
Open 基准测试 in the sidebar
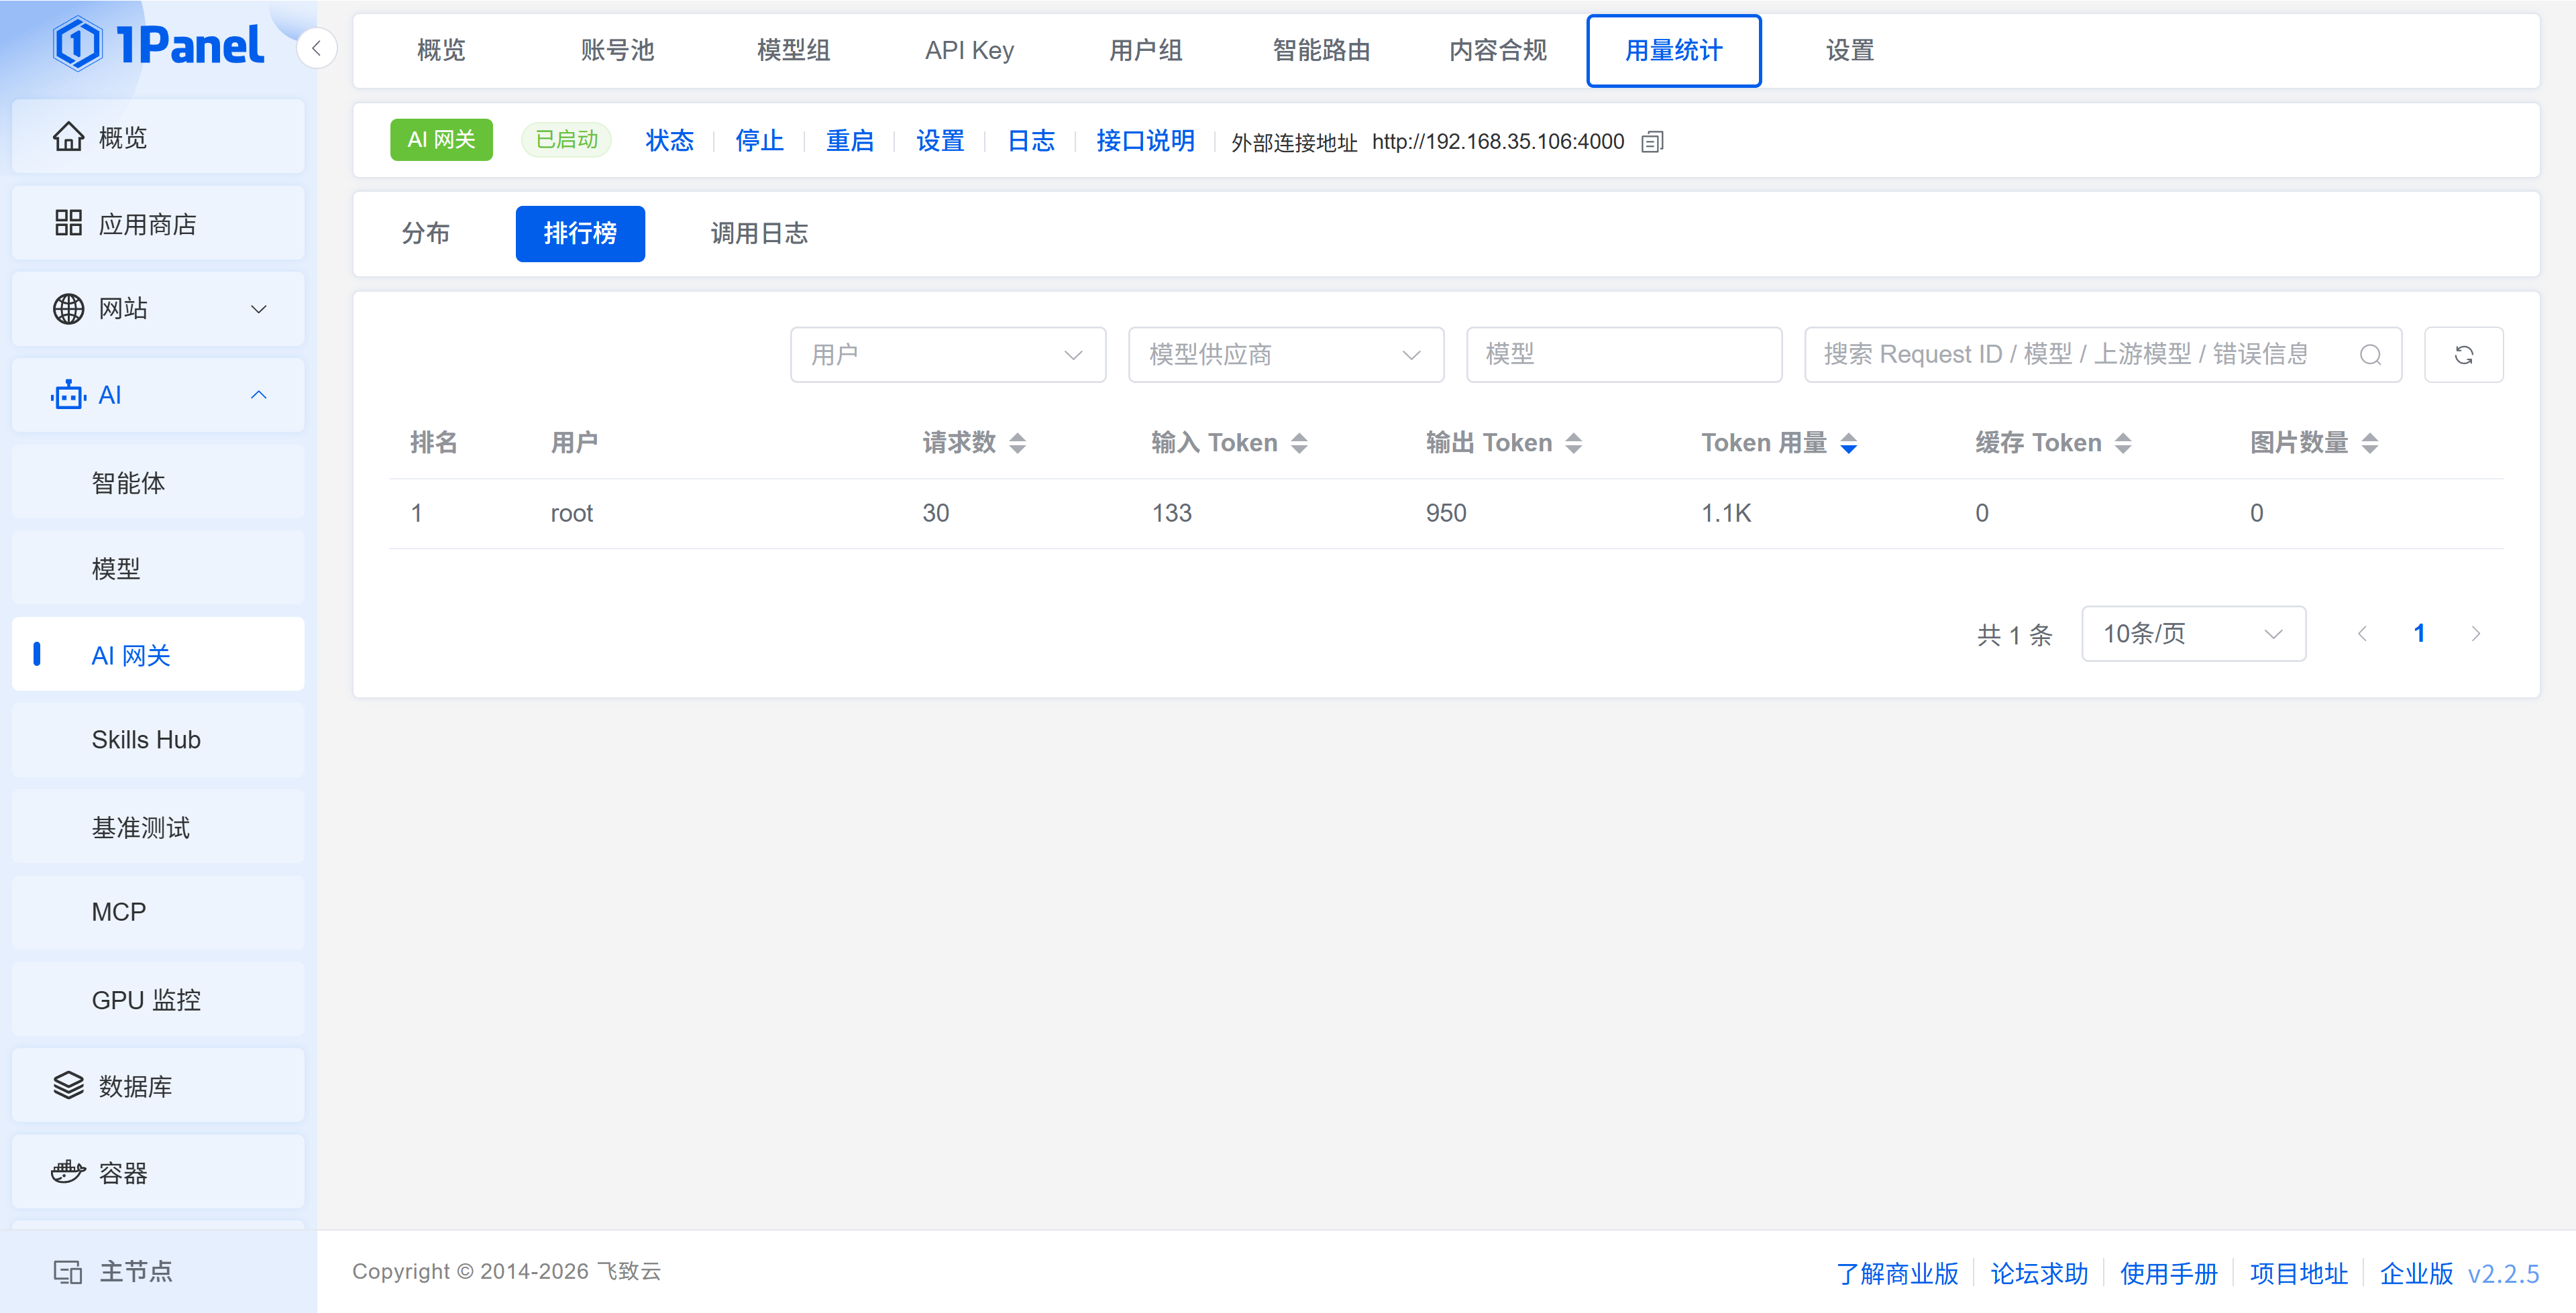pyautogui.click(x=158, y=827)
